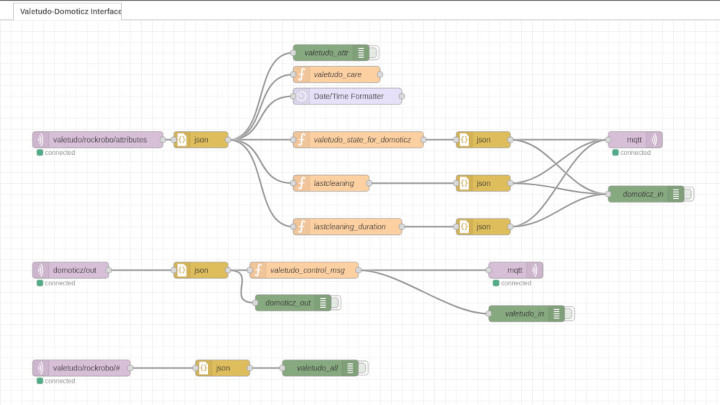Click JSON icon on node after valetudo_state_for_domoticz
Image resolution: width=720 pixels, height=405 pixels.
click(x=464, y=140)
